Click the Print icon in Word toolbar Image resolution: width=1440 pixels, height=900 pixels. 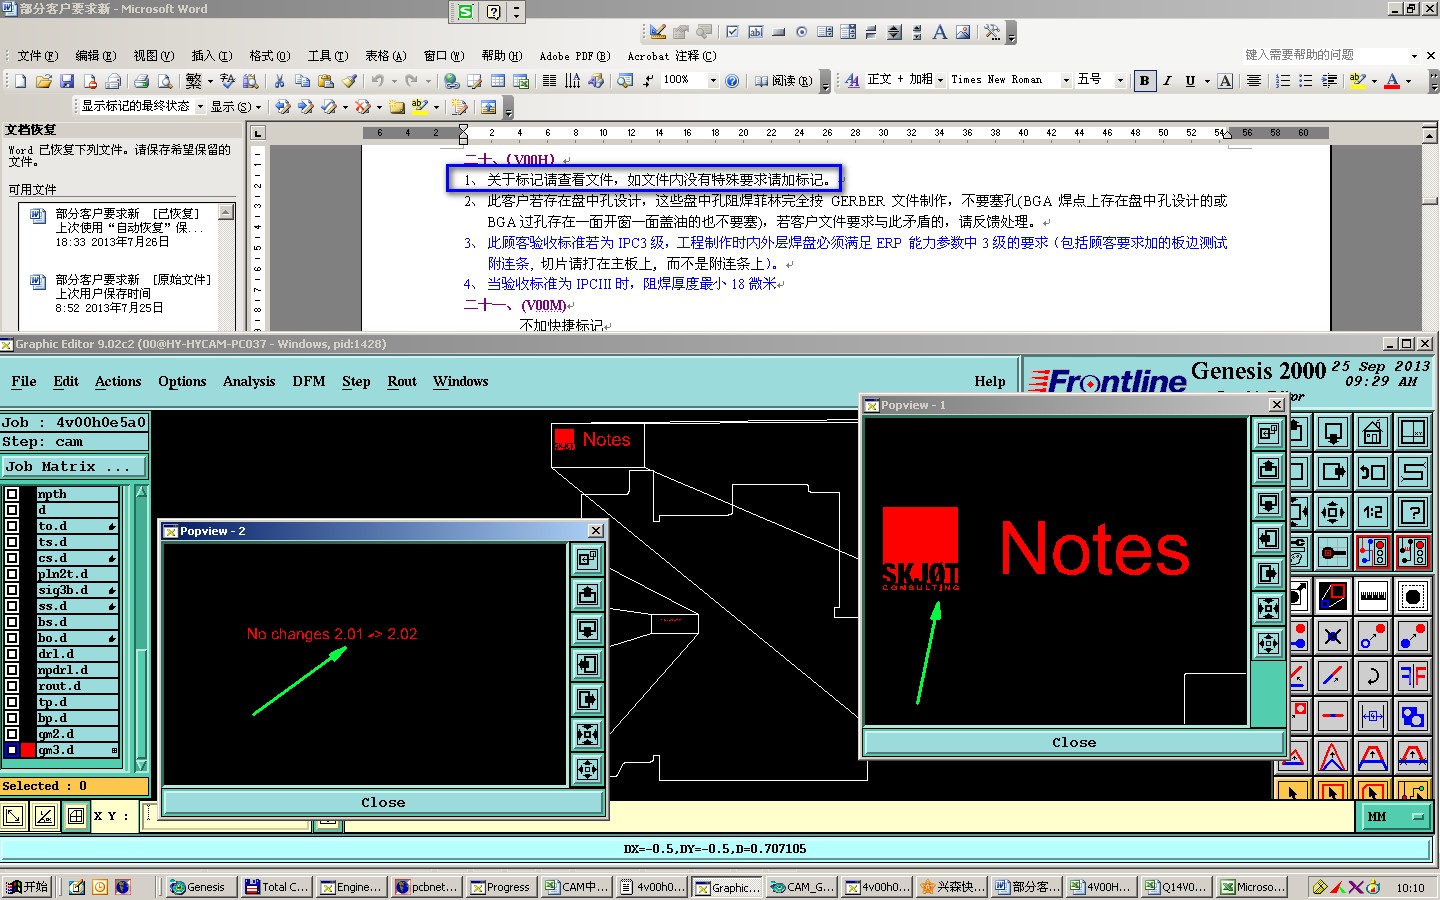141,81
